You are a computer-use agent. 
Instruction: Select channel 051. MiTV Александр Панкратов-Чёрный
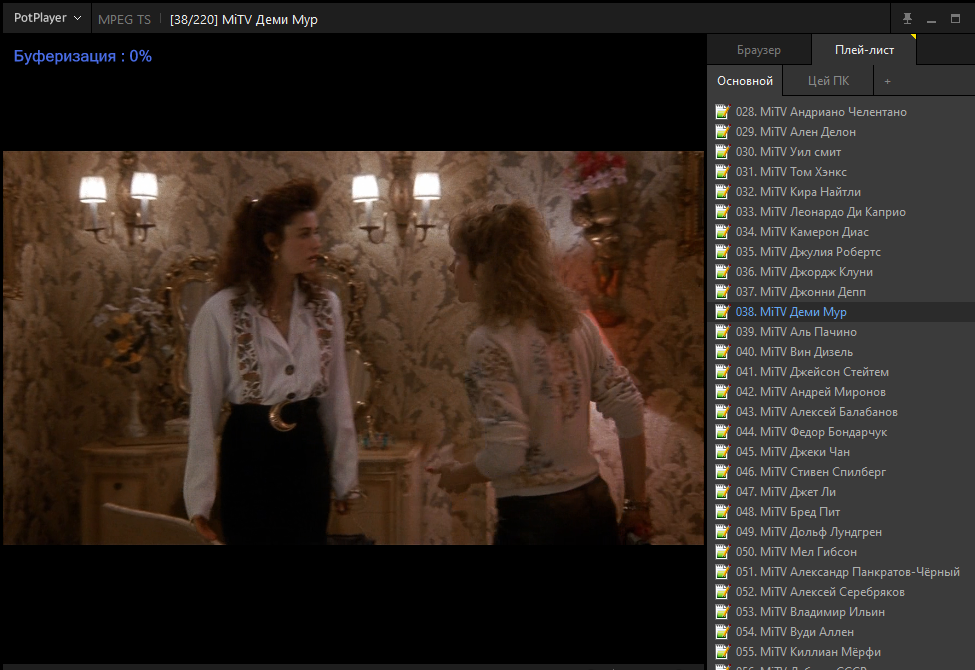click(841, 572)
